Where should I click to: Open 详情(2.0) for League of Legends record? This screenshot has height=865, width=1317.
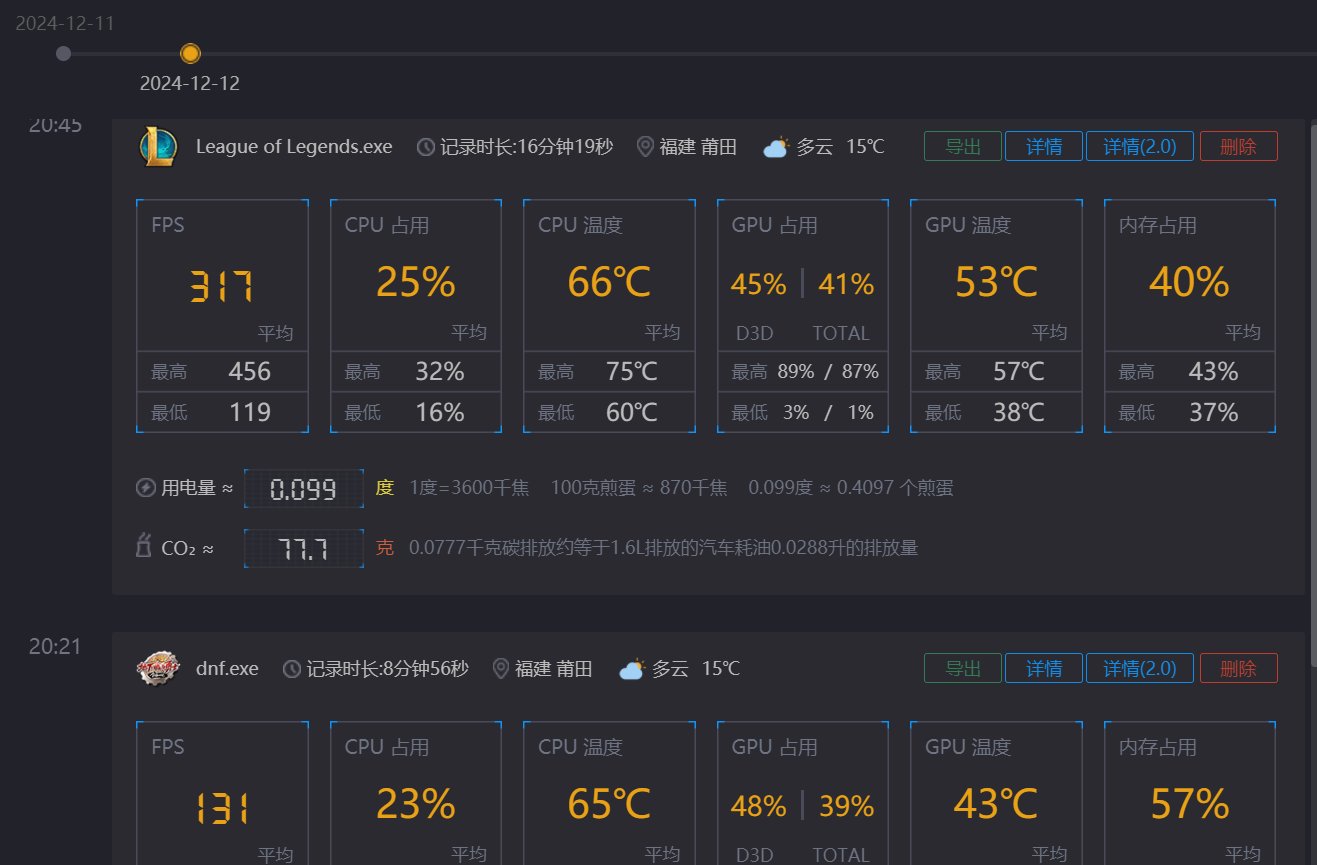click(1139, 146)
